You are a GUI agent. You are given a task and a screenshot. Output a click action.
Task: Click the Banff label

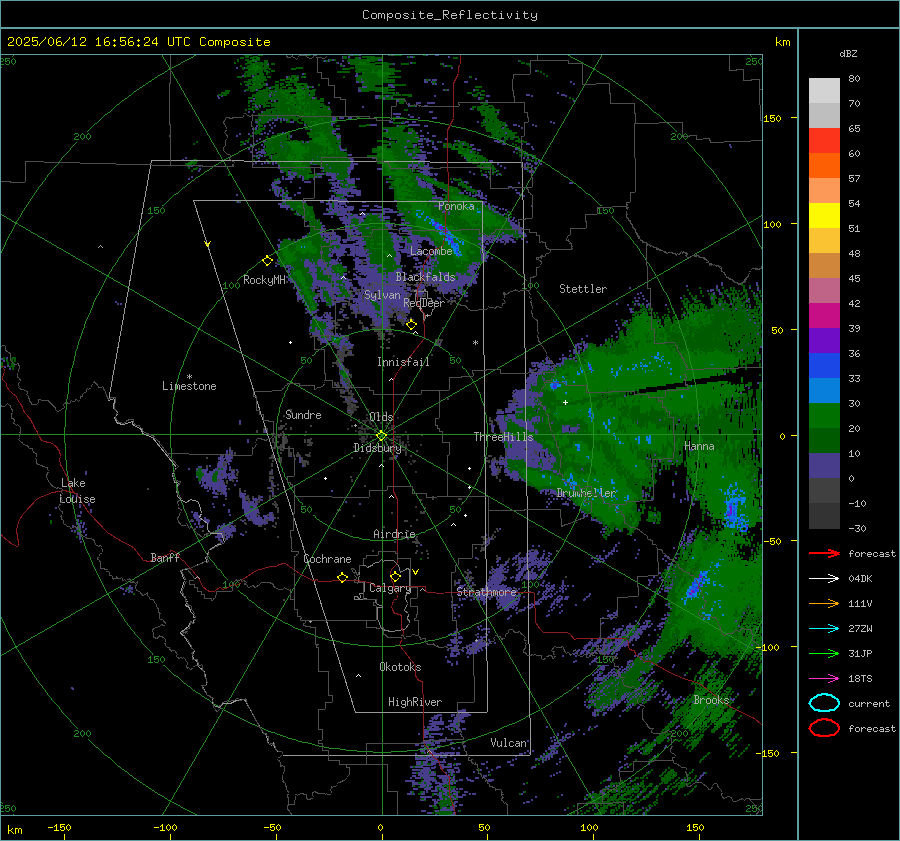(165, 557)
